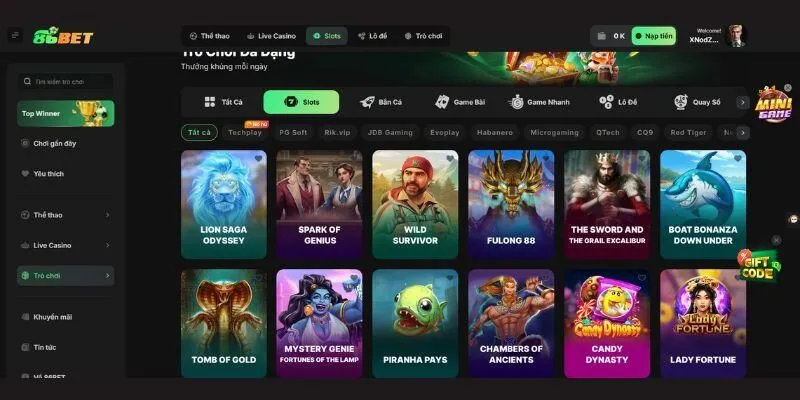Open the Top Winner banner
The height and width of the screenshot is (400, 800).
(x=66, y=113)
